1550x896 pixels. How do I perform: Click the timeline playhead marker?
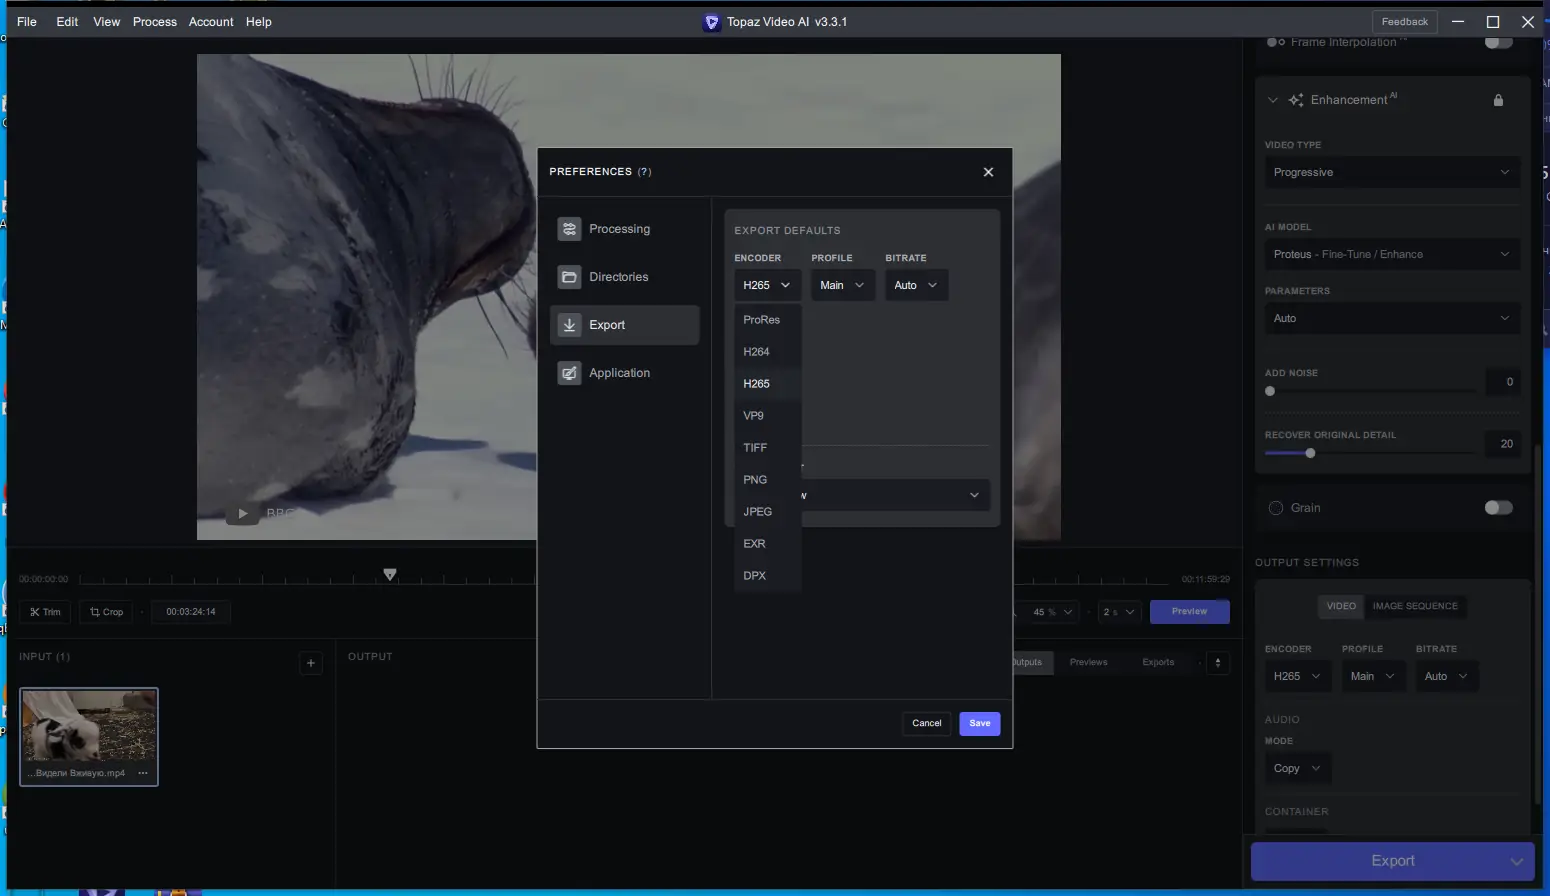(390, 574)
